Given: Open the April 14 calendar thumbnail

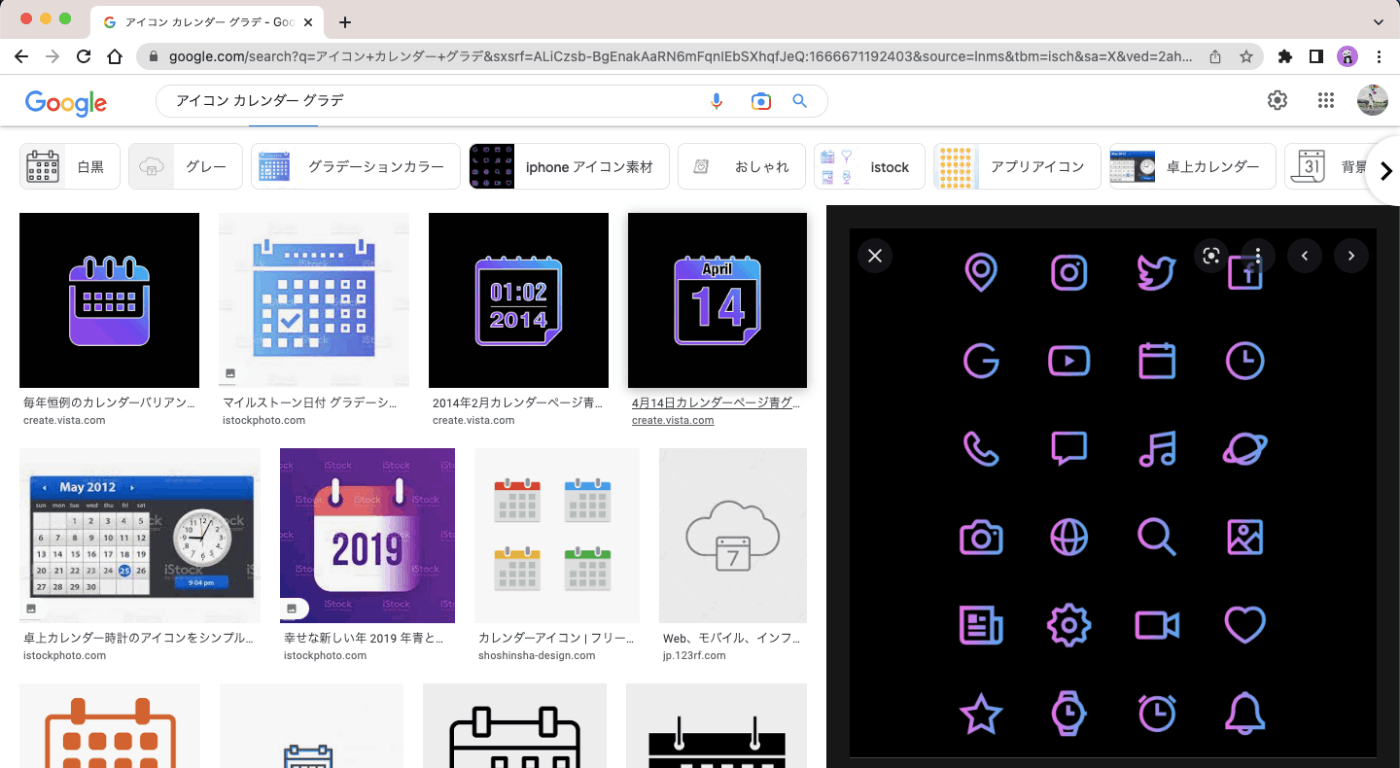Looking at the screenshot, I should (717, 300).
